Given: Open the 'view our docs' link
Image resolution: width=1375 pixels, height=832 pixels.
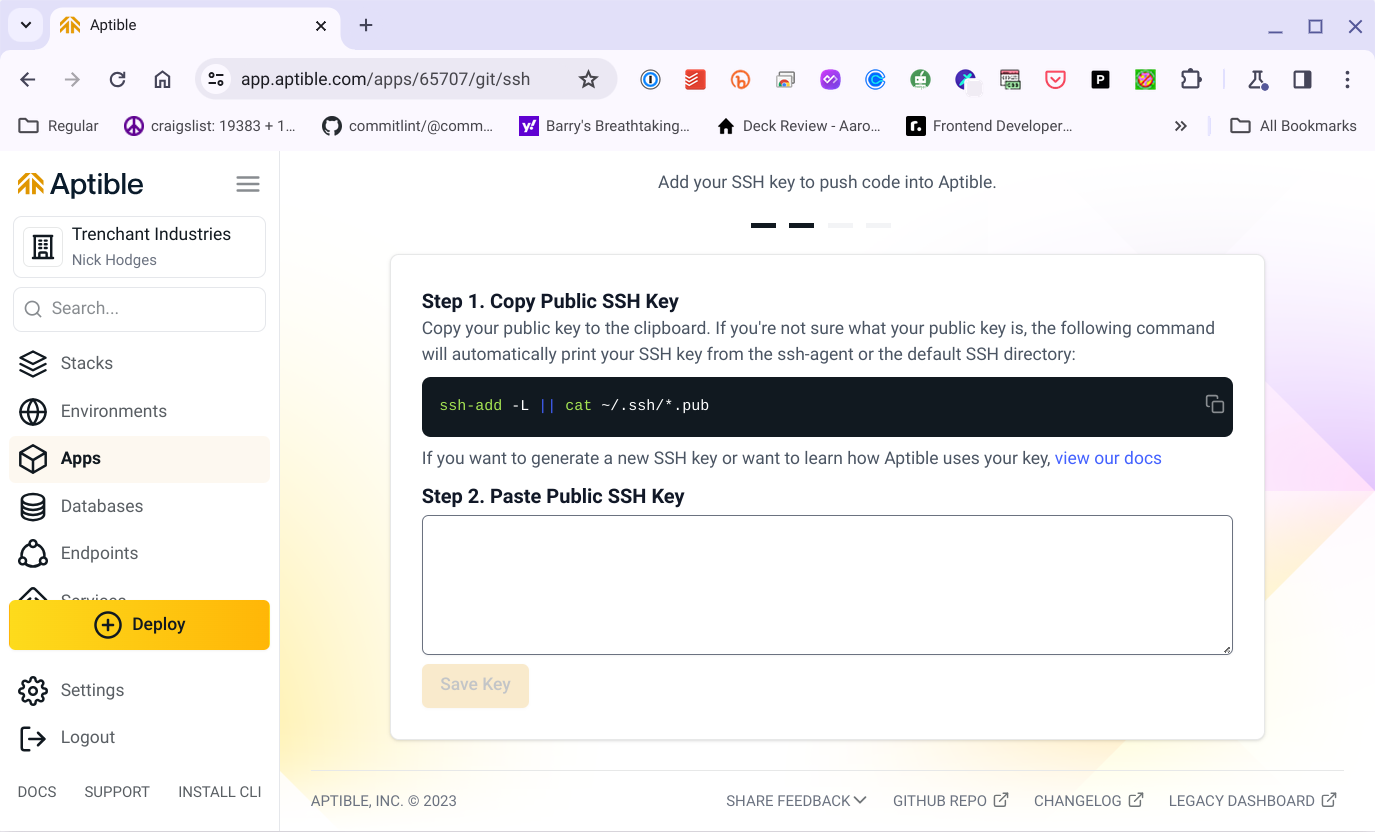Looking at the screenshot, I should [1108, 458].
